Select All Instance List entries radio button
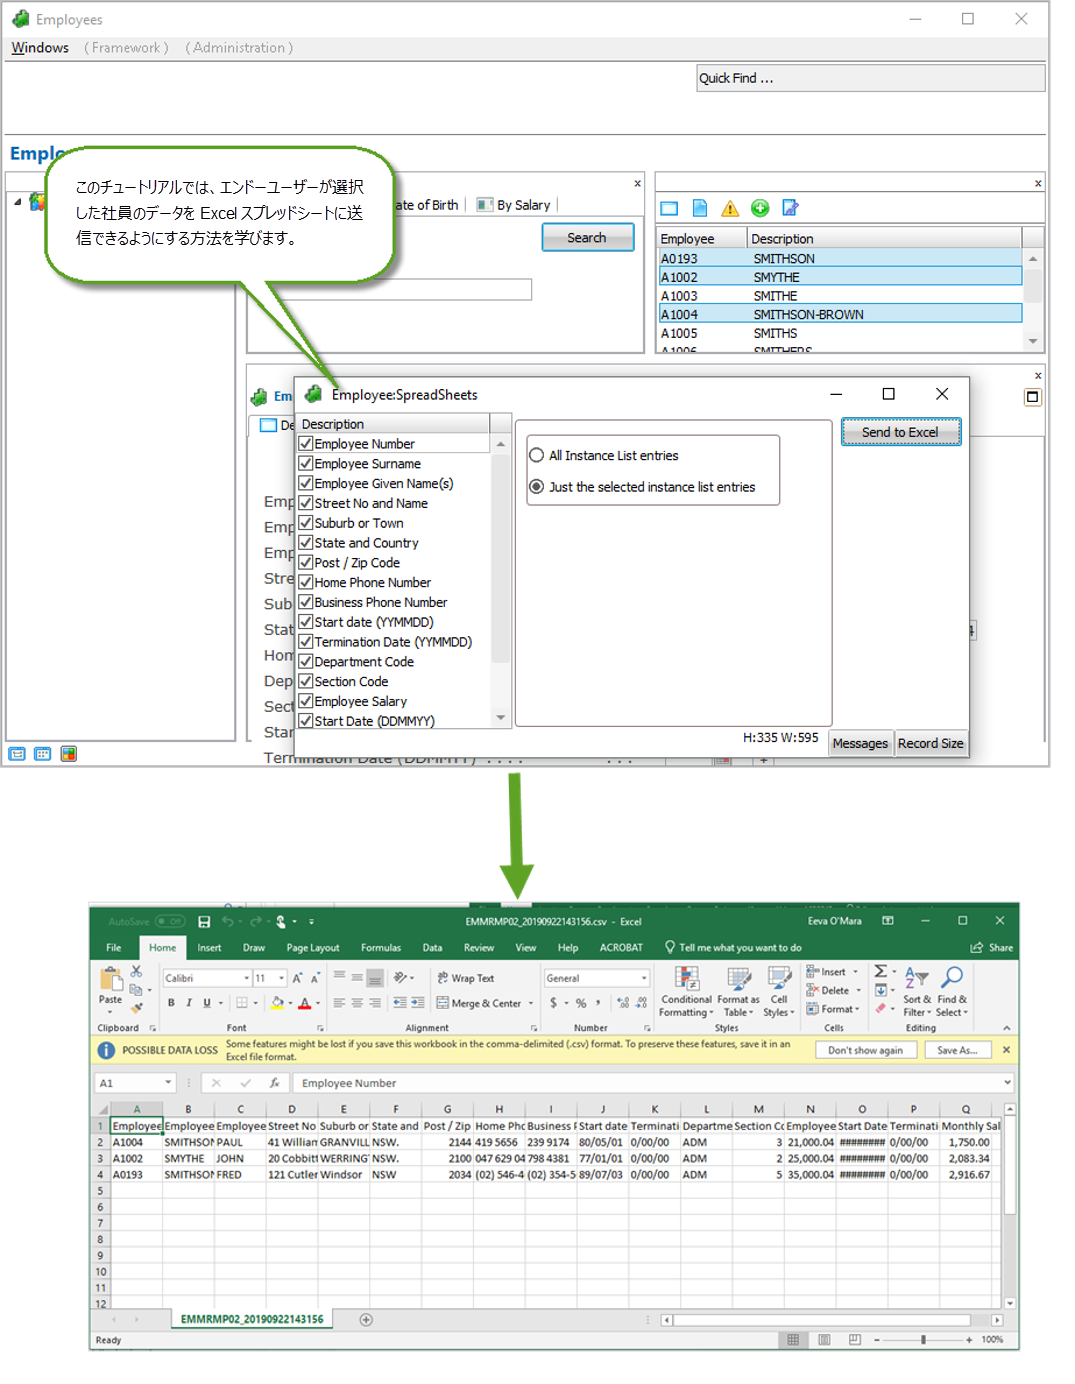 pos(537,455)
